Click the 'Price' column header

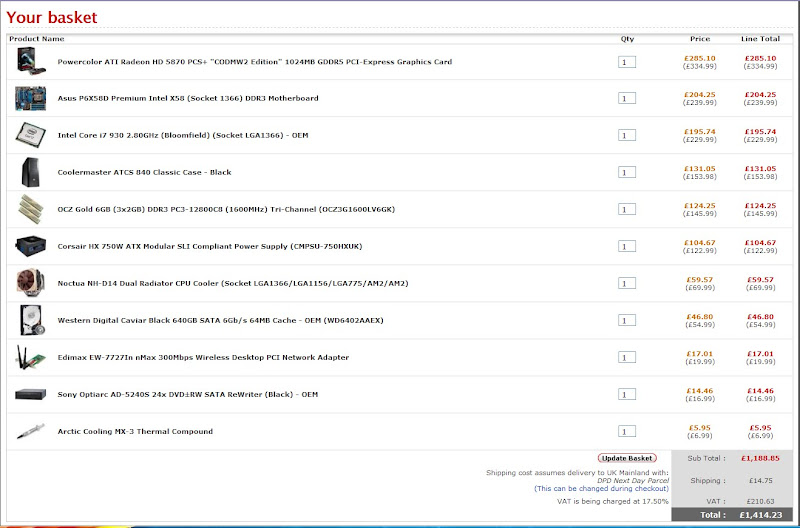pyautogui.click(x=700, y=39)
